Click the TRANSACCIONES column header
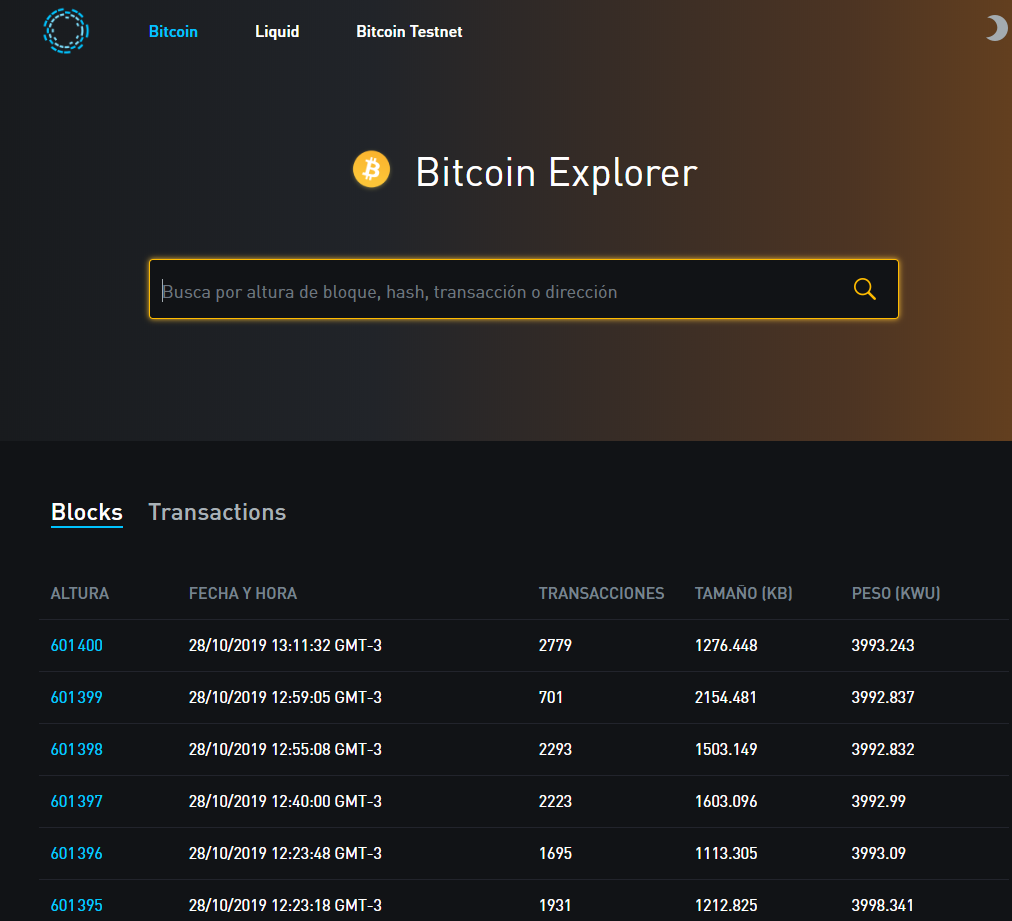This screenshot has width=1012, height=921. [x=602, y=594]
